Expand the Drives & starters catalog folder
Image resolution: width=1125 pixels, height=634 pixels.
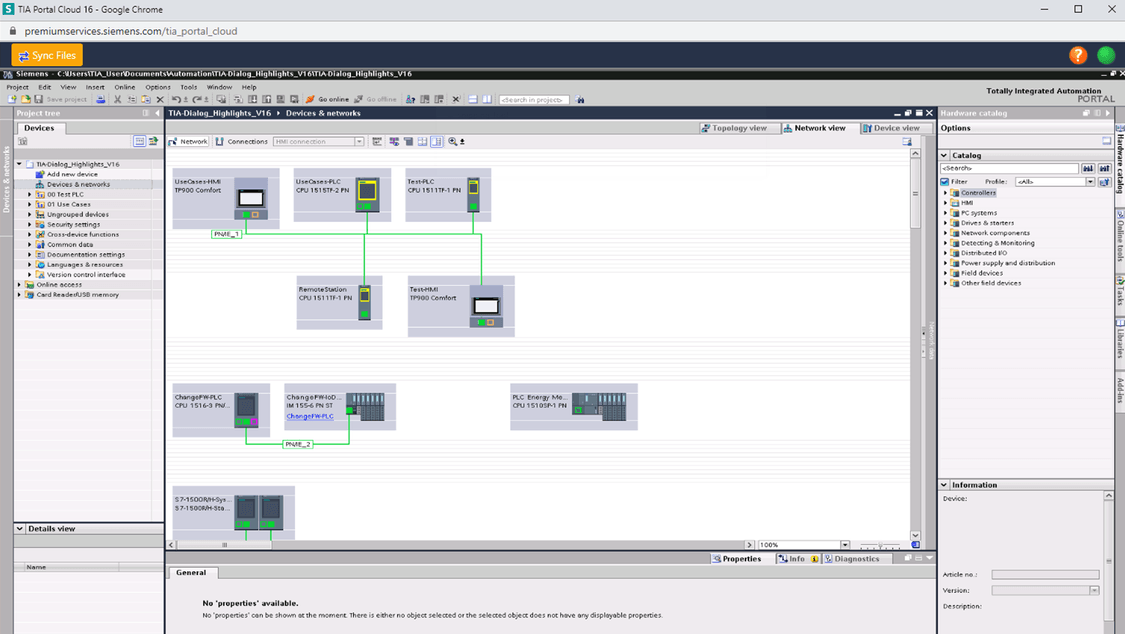click(946, 223)
